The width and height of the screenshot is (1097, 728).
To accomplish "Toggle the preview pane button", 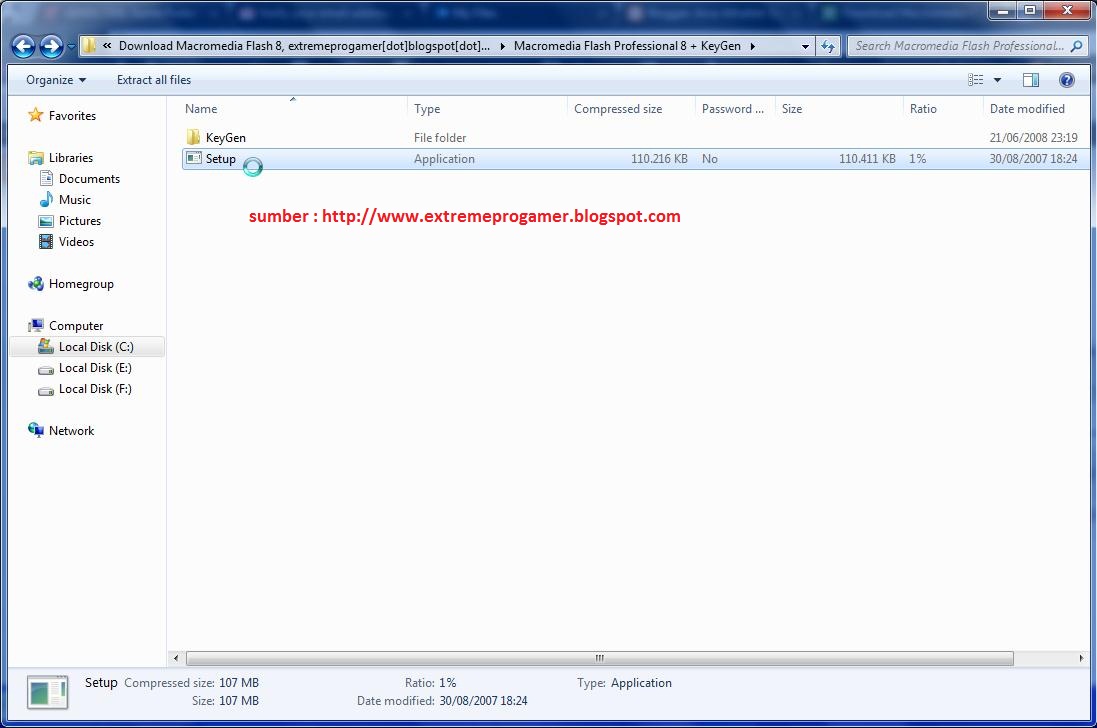I will 1031,80.
